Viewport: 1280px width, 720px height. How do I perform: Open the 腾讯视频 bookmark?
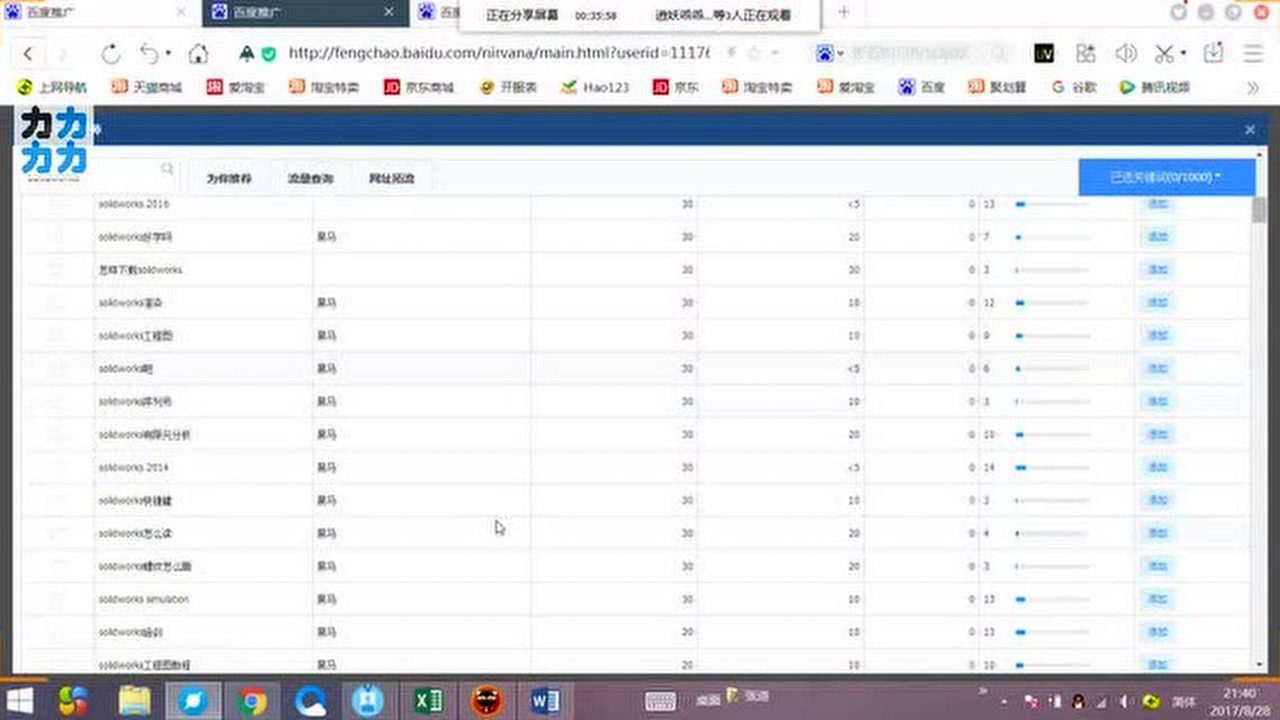point(1155,87)
